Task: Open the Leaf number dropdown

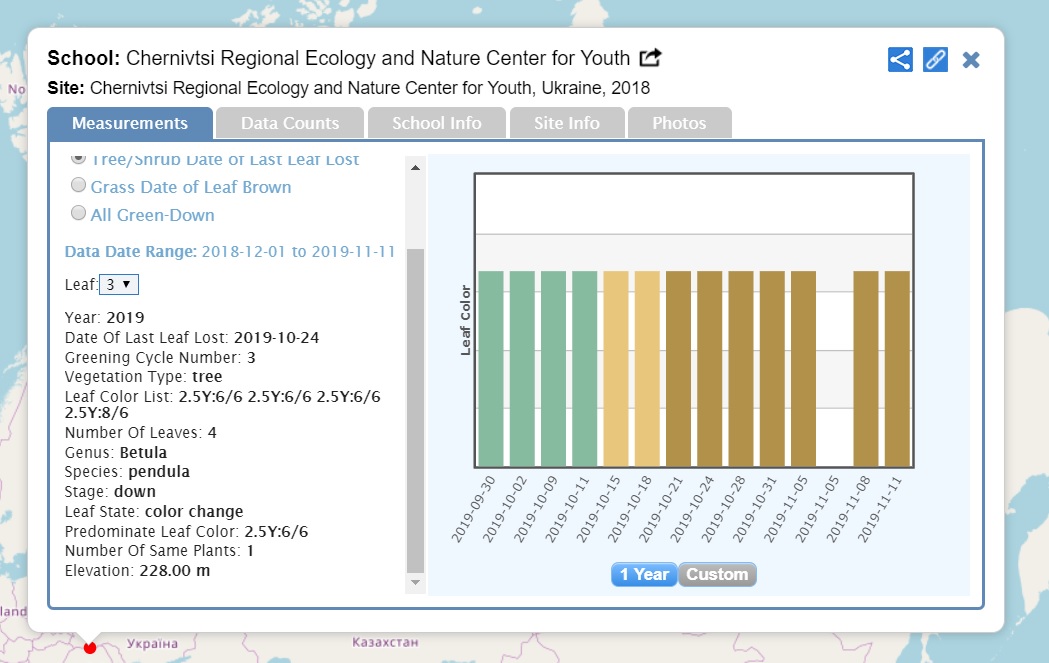Action: pos(119,285)
